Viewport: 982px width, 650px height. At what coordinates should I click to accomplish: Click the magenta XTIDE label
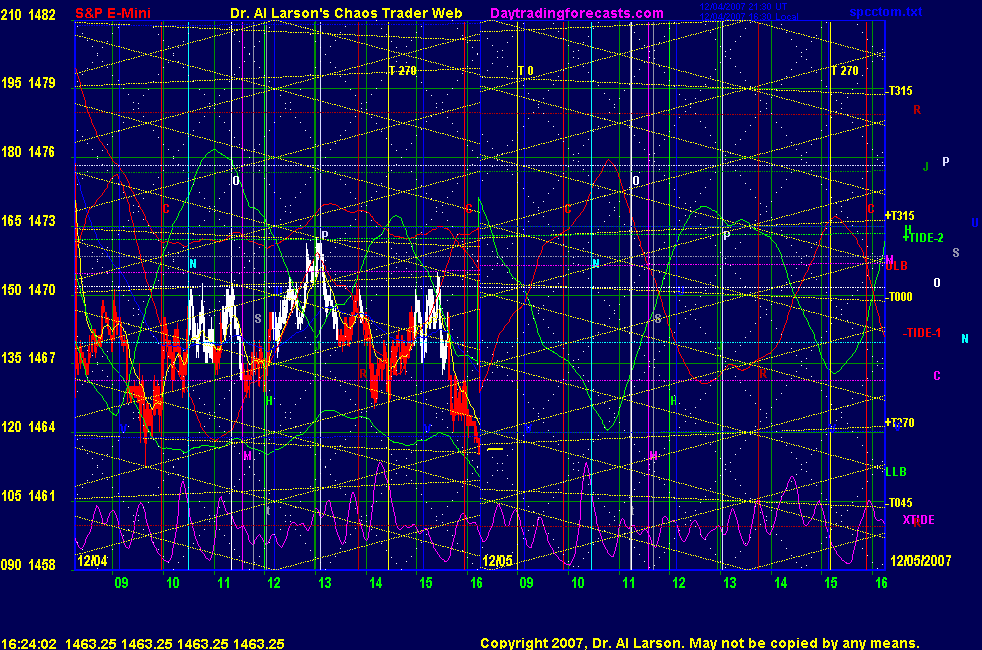pos(918,520)
